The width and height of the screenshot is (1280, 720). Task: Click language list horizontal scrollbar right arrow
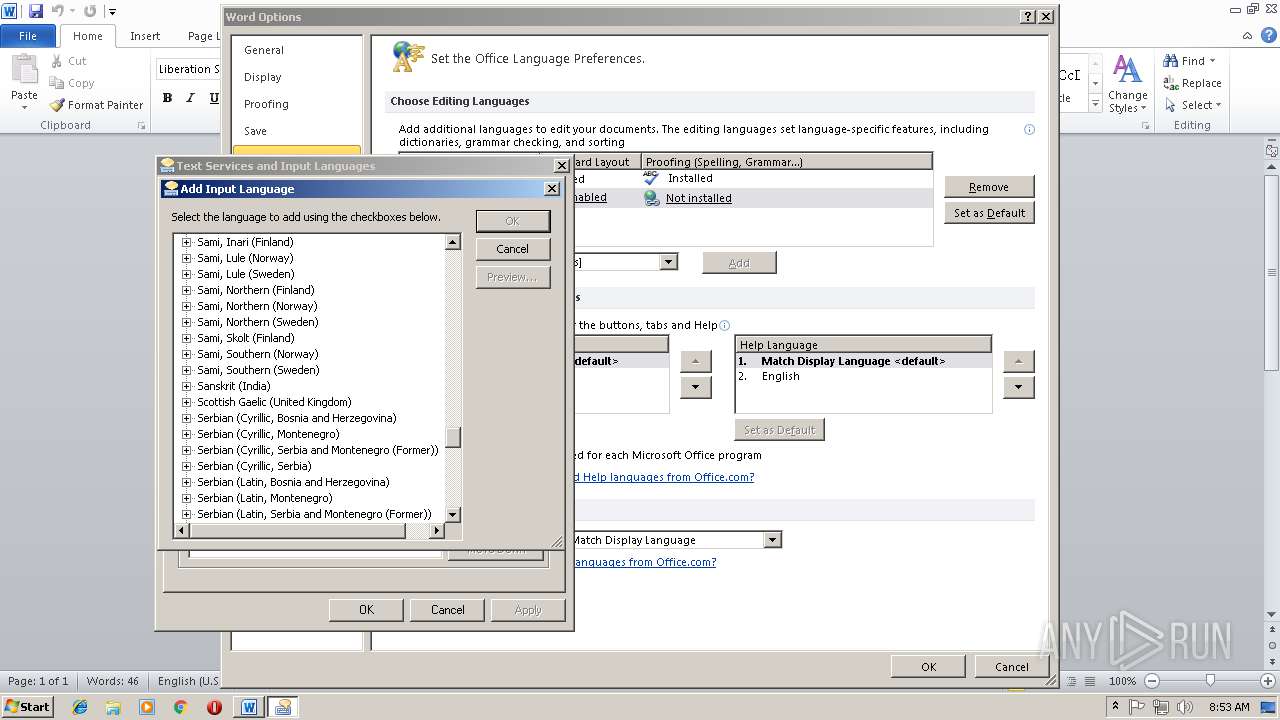point(436,530)
